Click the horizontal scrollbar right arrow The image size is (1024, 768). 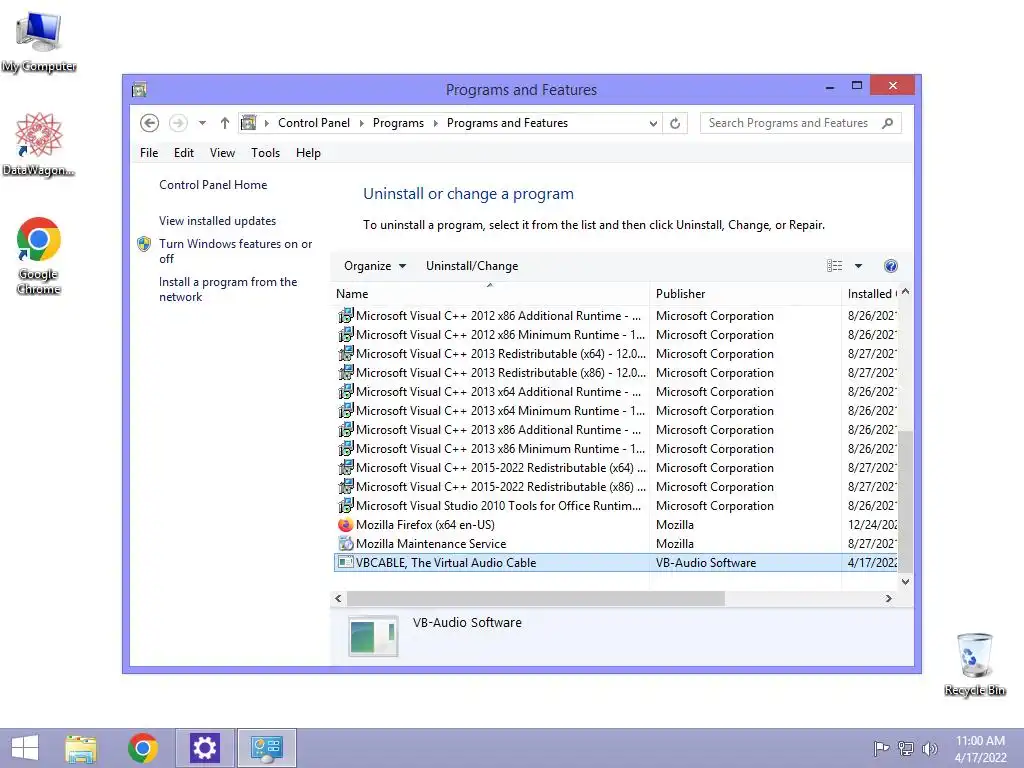click(x=888, y=598)
